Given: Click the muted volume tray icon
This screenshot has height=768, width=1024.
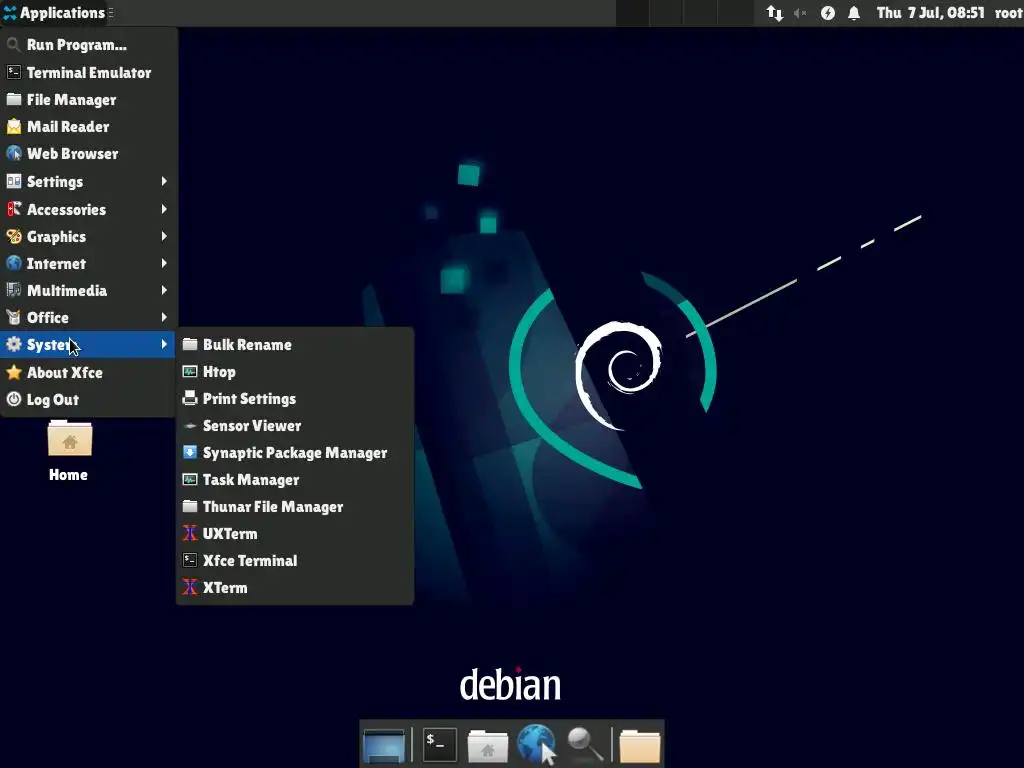Looking at the screenshot, I should [x=801, y=13].
